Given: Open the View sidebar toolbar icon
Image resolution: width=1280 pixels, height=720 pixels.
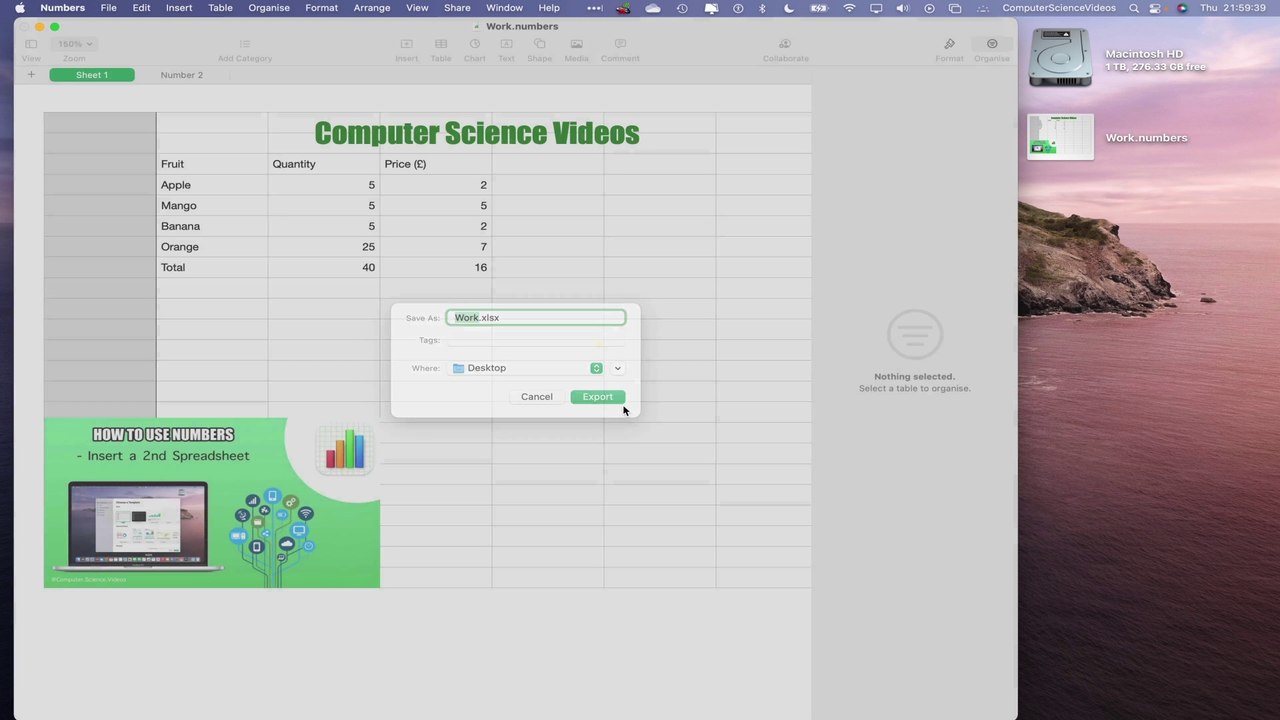Looking at the screenshot, I should (x=31, y=44).
